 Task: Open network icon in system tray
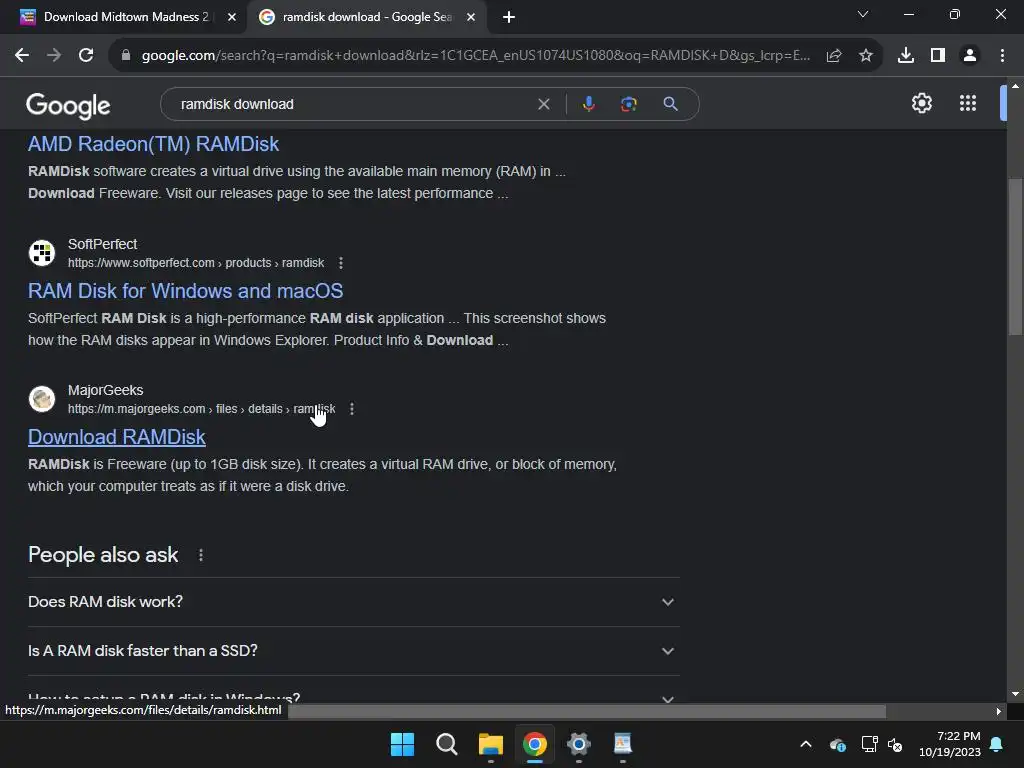click(x=869, y=744)
